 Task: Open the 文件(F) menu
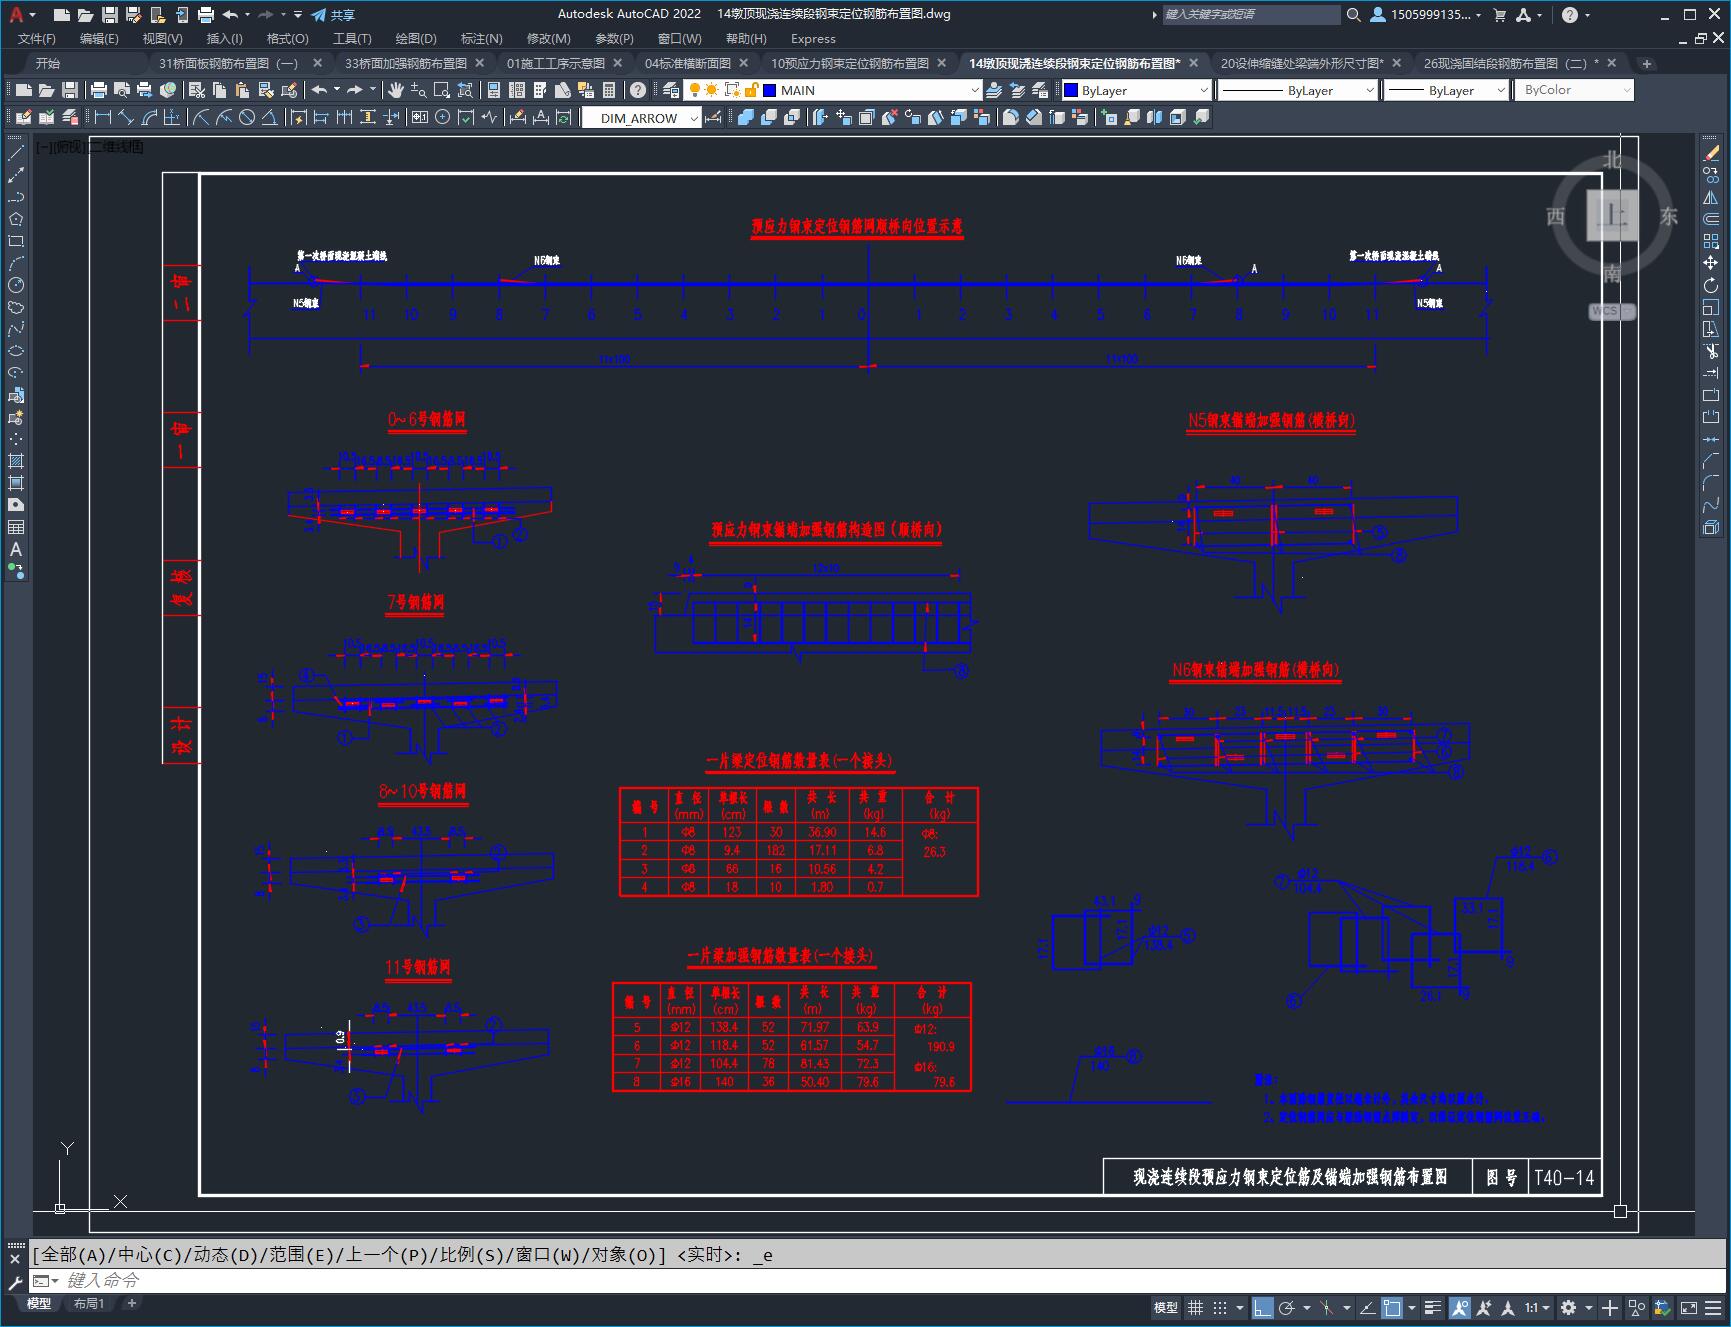click(x=37, y=38)
